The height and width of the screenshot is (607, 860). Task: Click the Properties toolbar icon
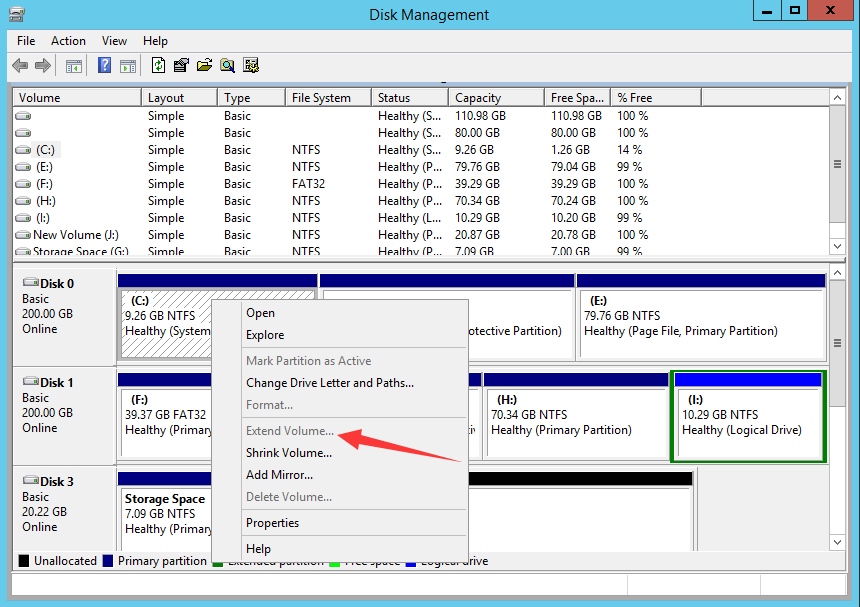coord(181,66)
